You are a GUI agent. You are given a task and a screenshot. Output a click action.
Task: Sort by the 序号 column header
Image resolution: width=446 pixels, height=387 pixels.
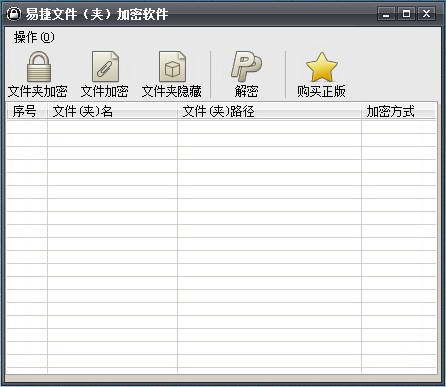click(27, 111)
